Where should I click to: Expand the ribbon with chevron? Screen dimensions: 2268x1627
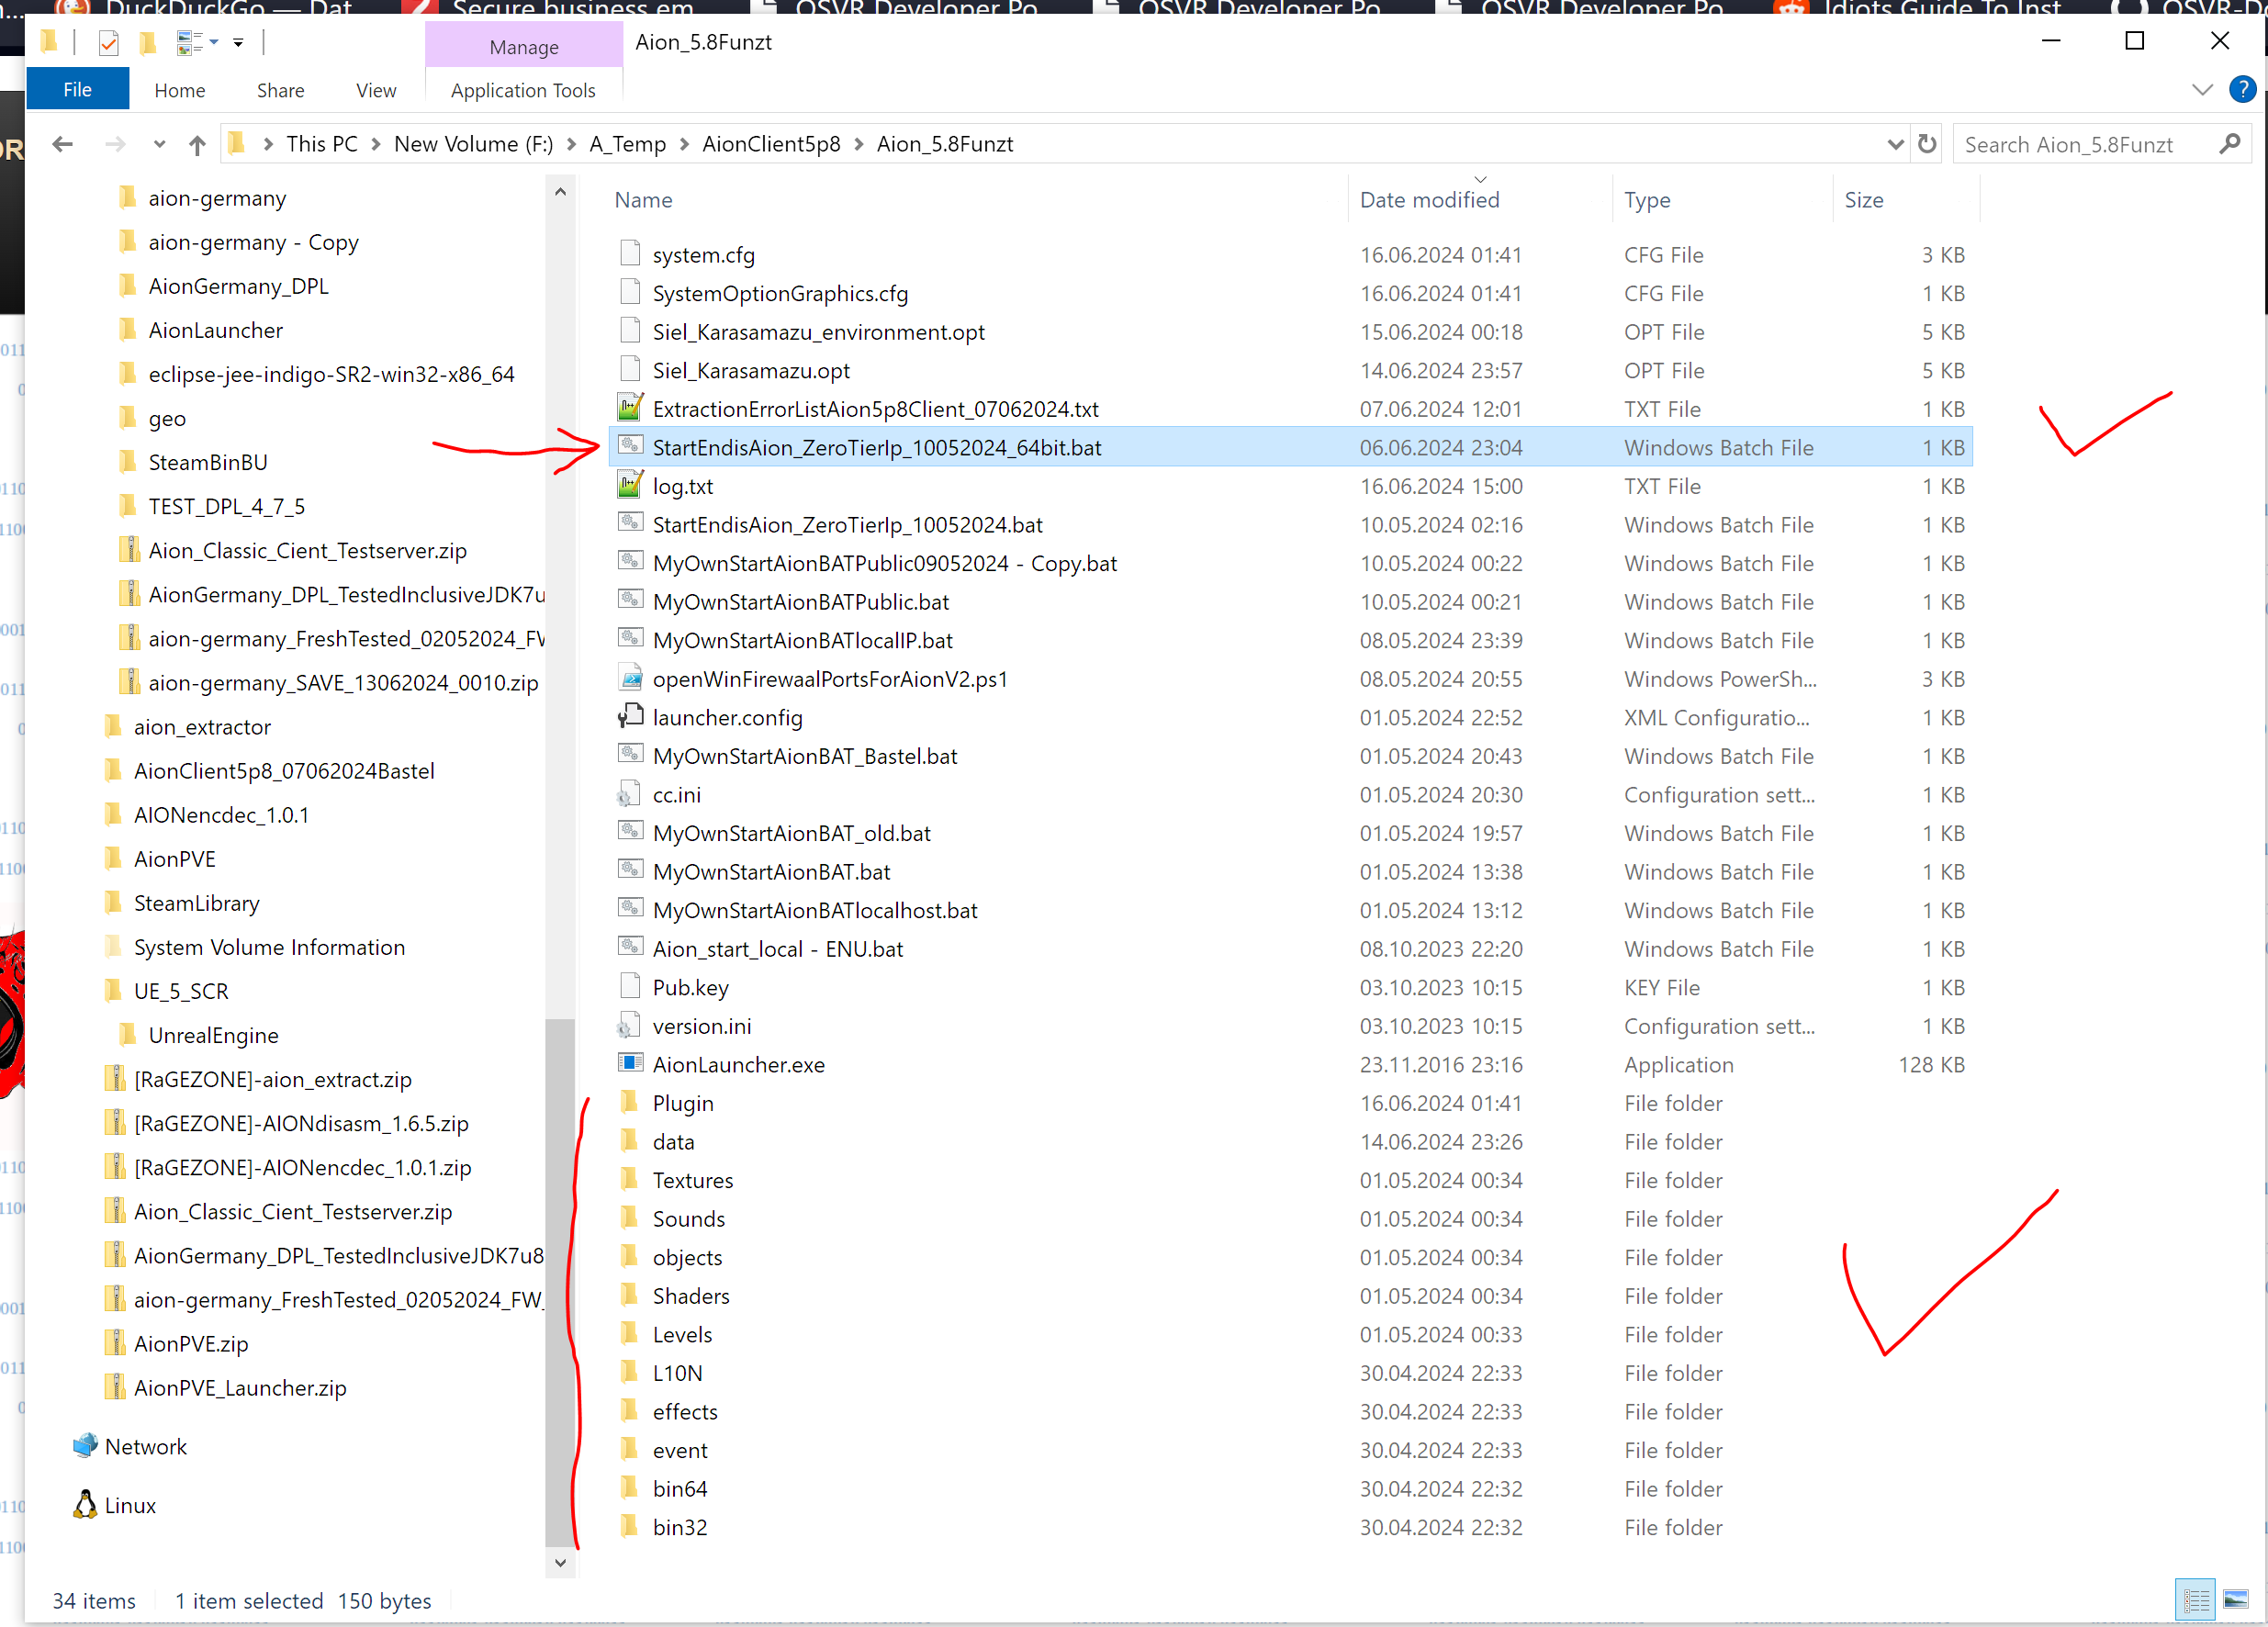pos(2201,90)
